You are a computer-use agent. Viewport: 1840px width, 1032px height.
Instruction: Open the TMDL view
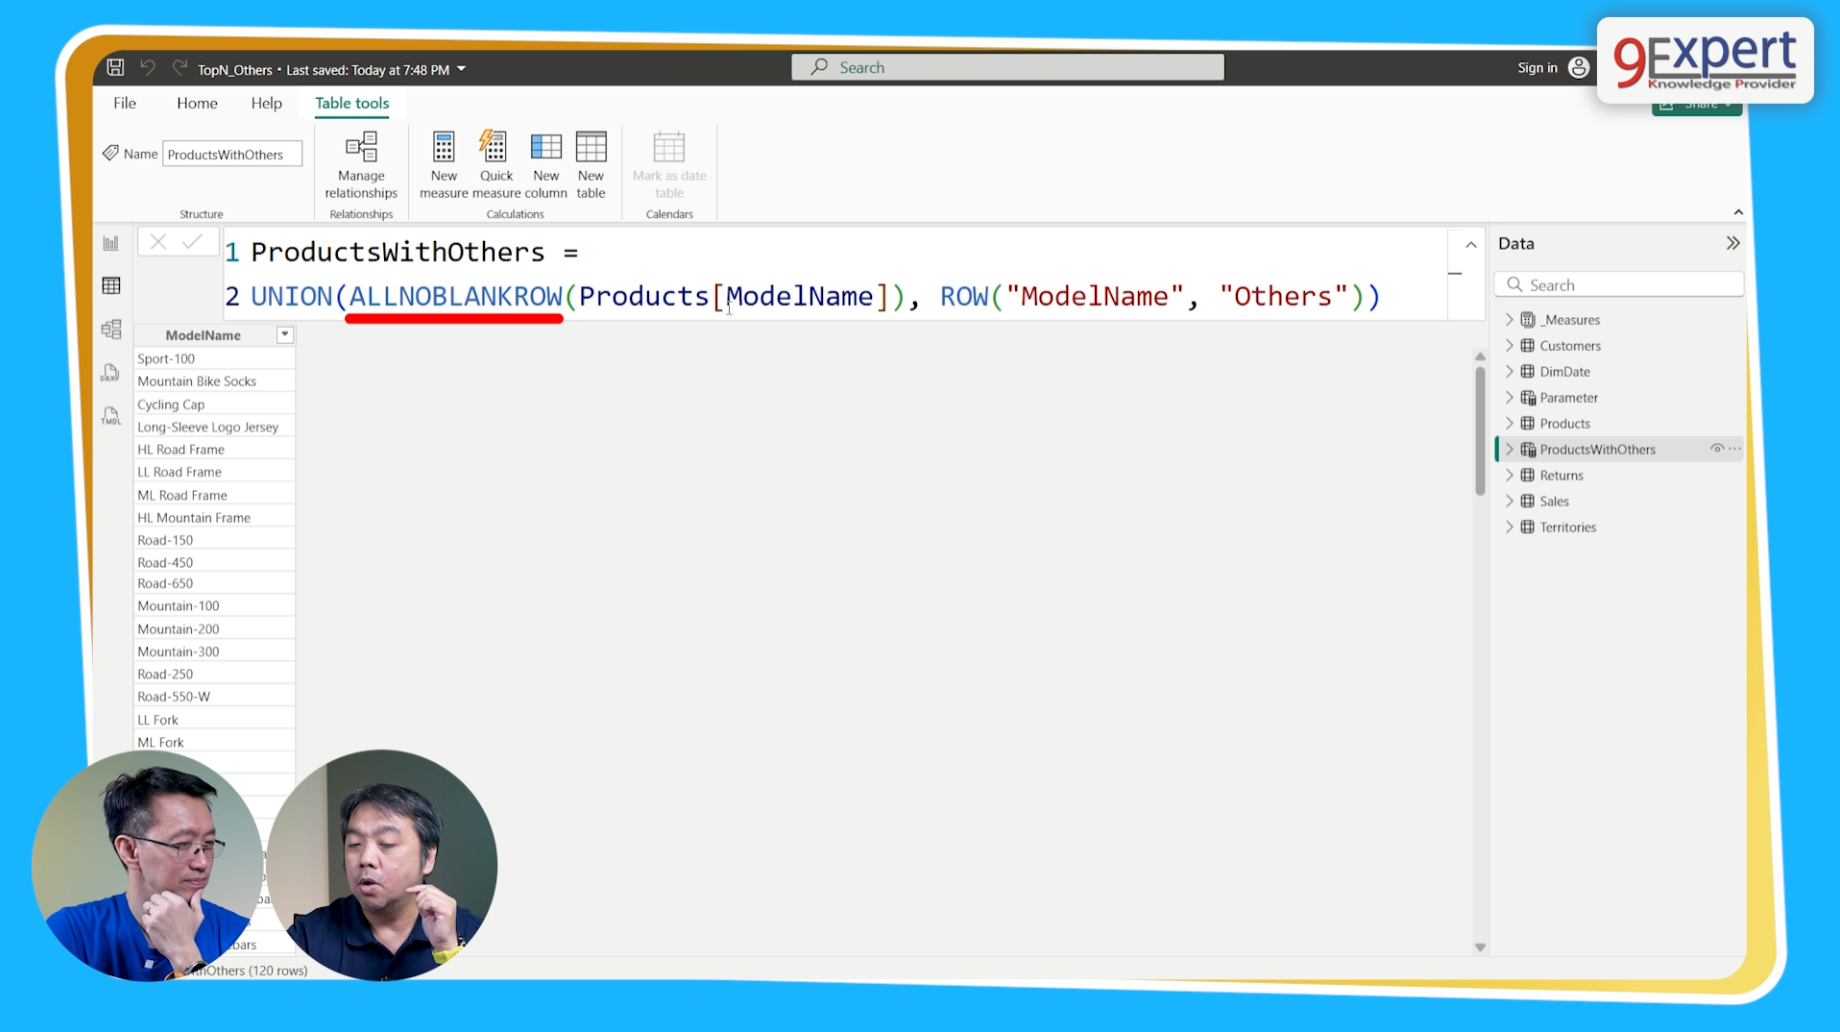tap(110, 415)
